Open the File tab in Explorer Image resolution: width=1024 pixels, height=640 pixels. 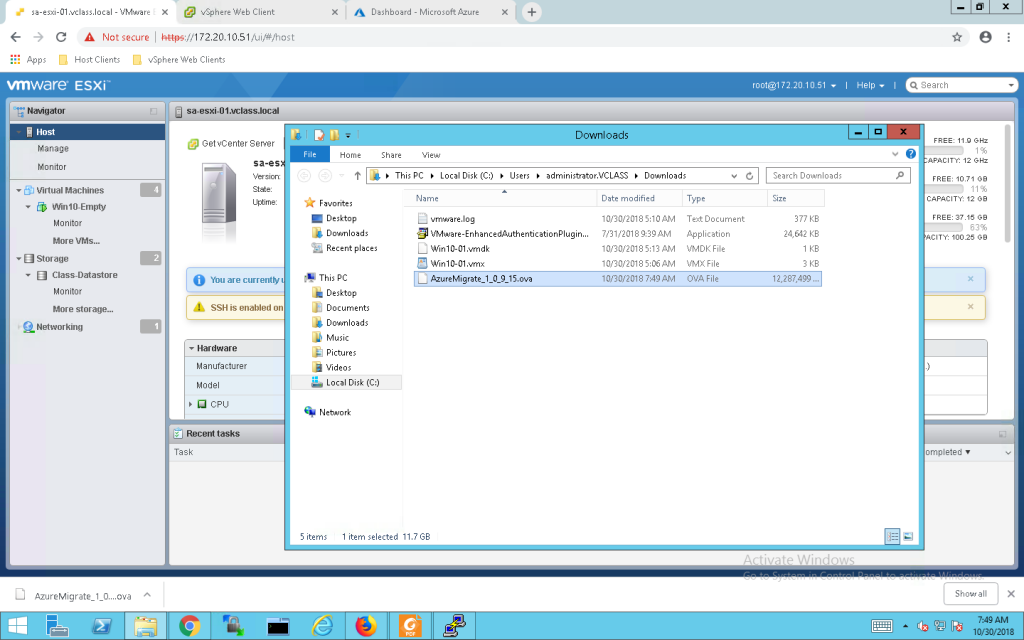click(310, 154)
